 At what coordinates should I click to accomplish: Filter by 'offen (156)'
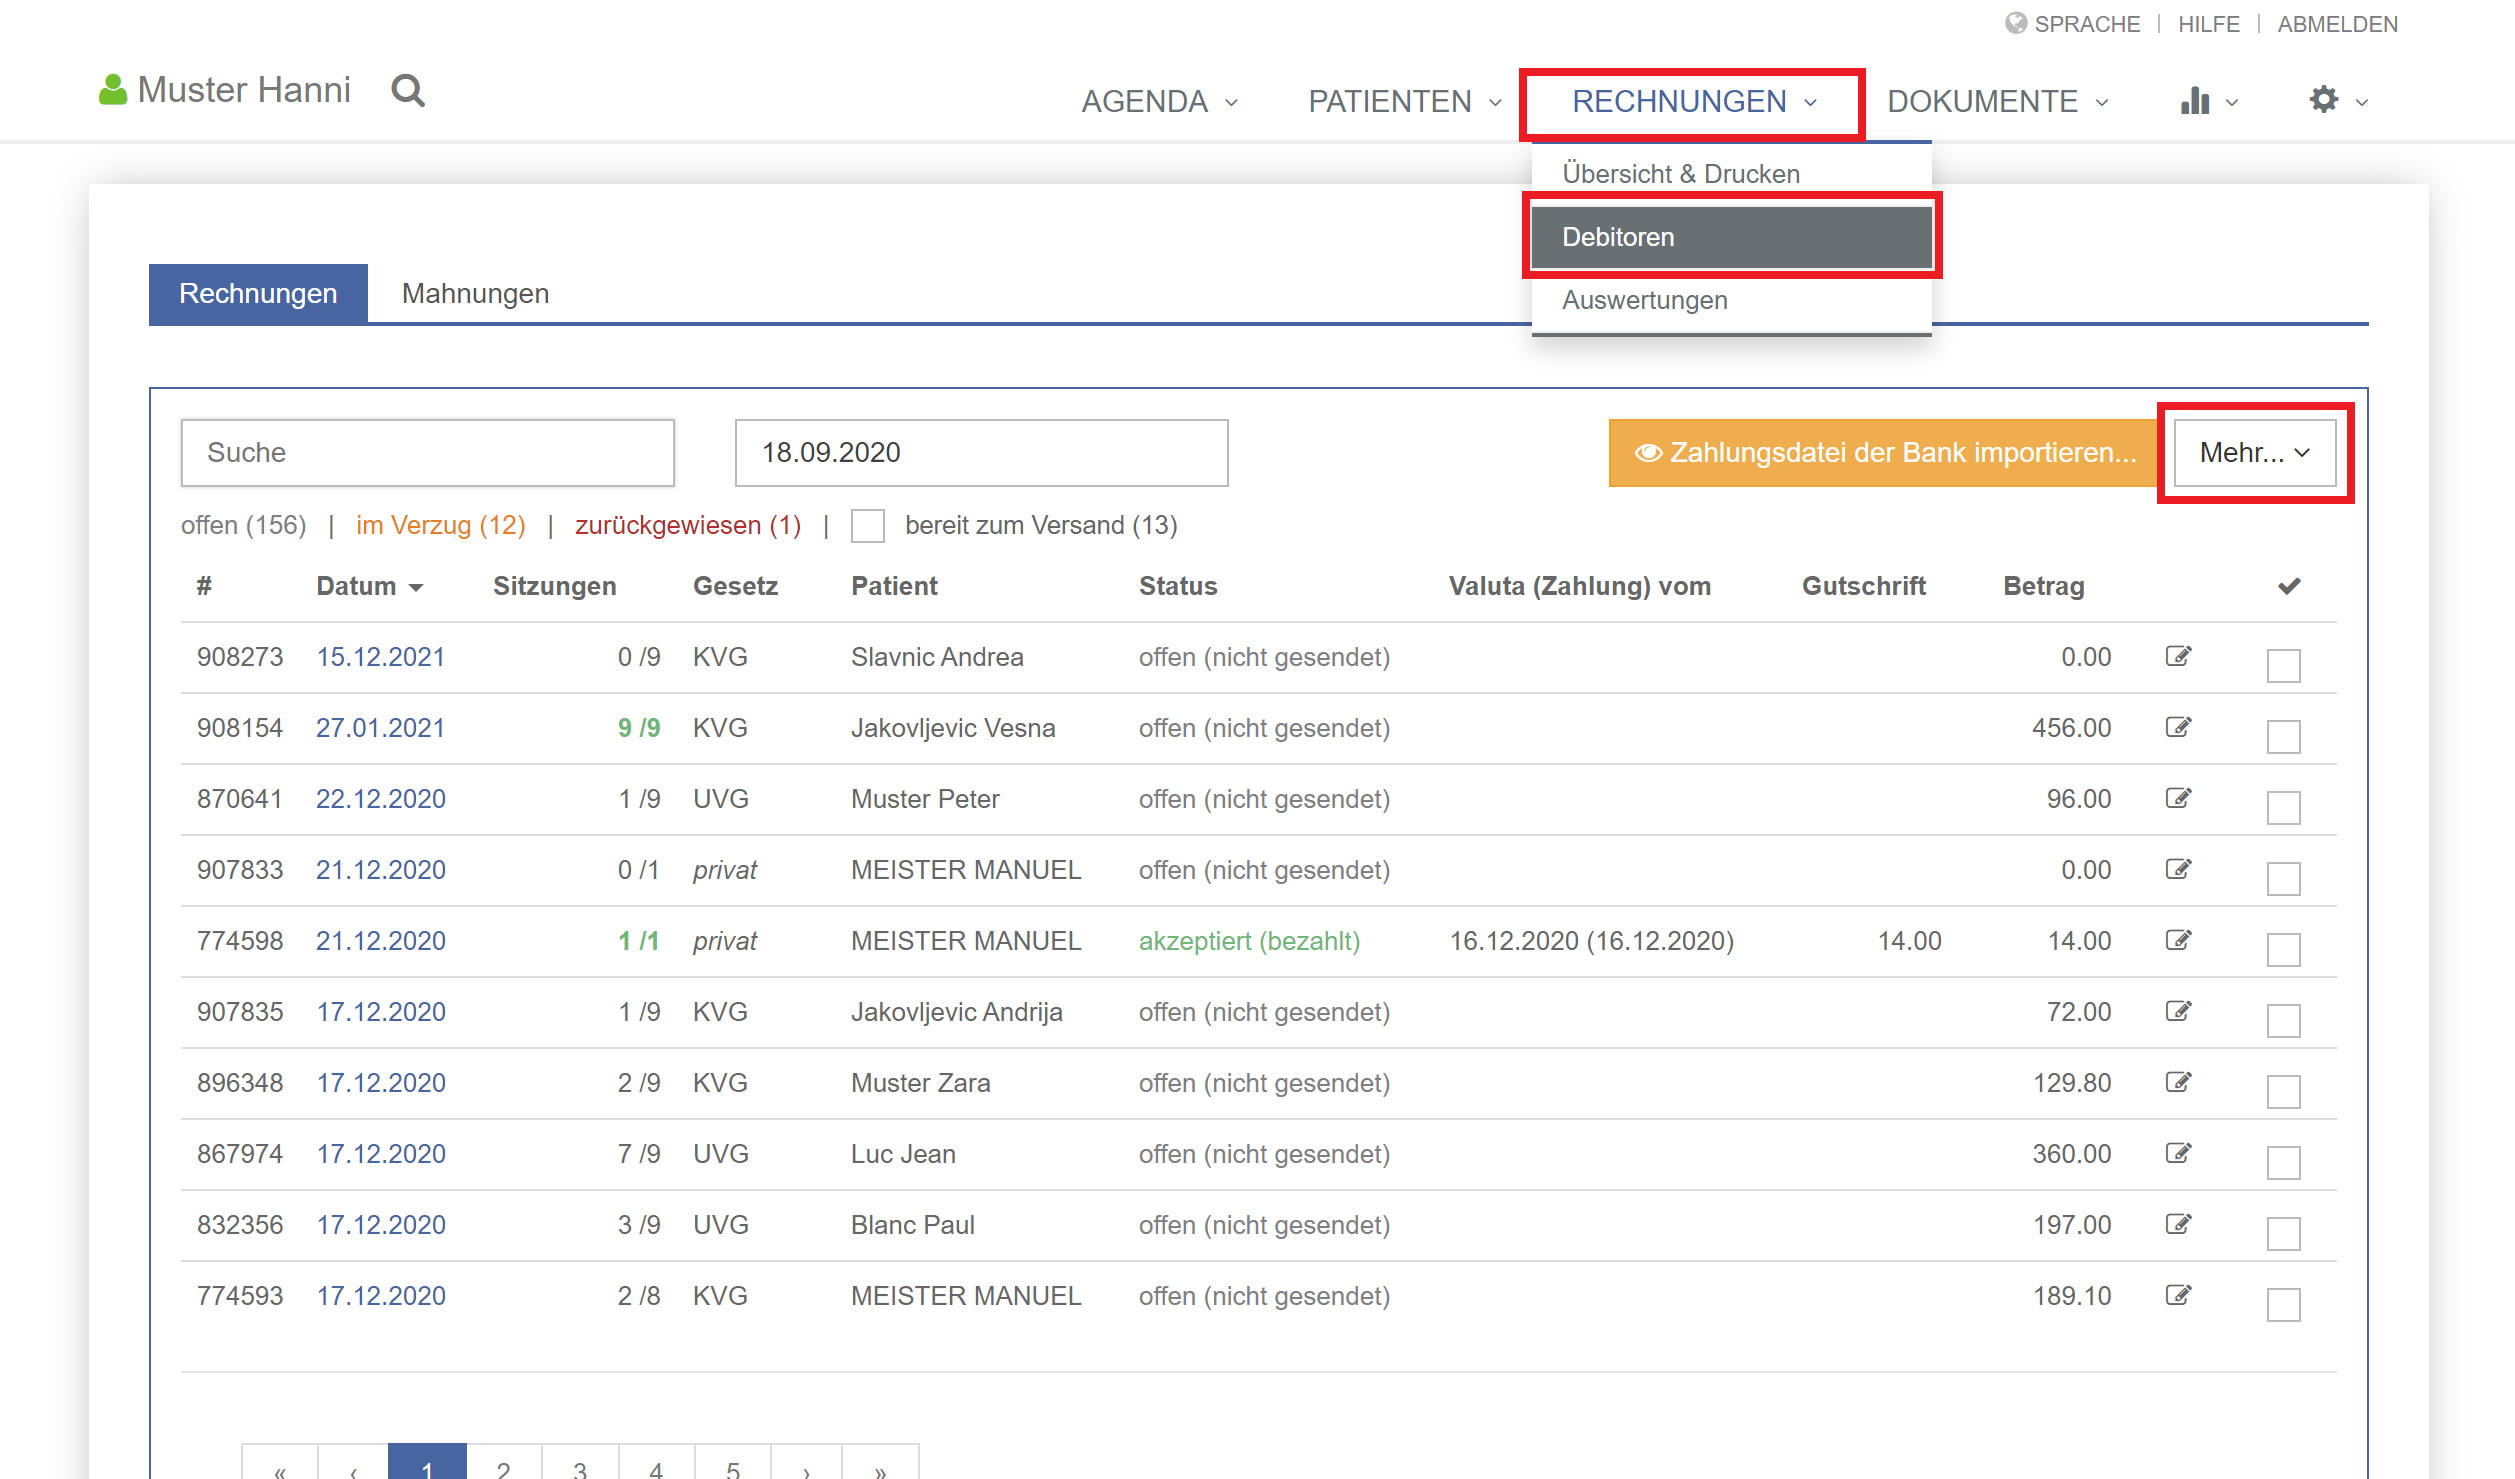point(244,526)
